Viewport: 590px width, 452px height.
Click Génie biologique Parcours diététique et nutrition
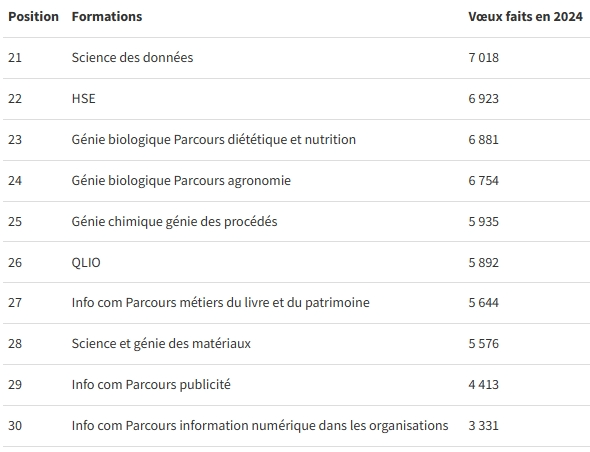pos(214,140)
